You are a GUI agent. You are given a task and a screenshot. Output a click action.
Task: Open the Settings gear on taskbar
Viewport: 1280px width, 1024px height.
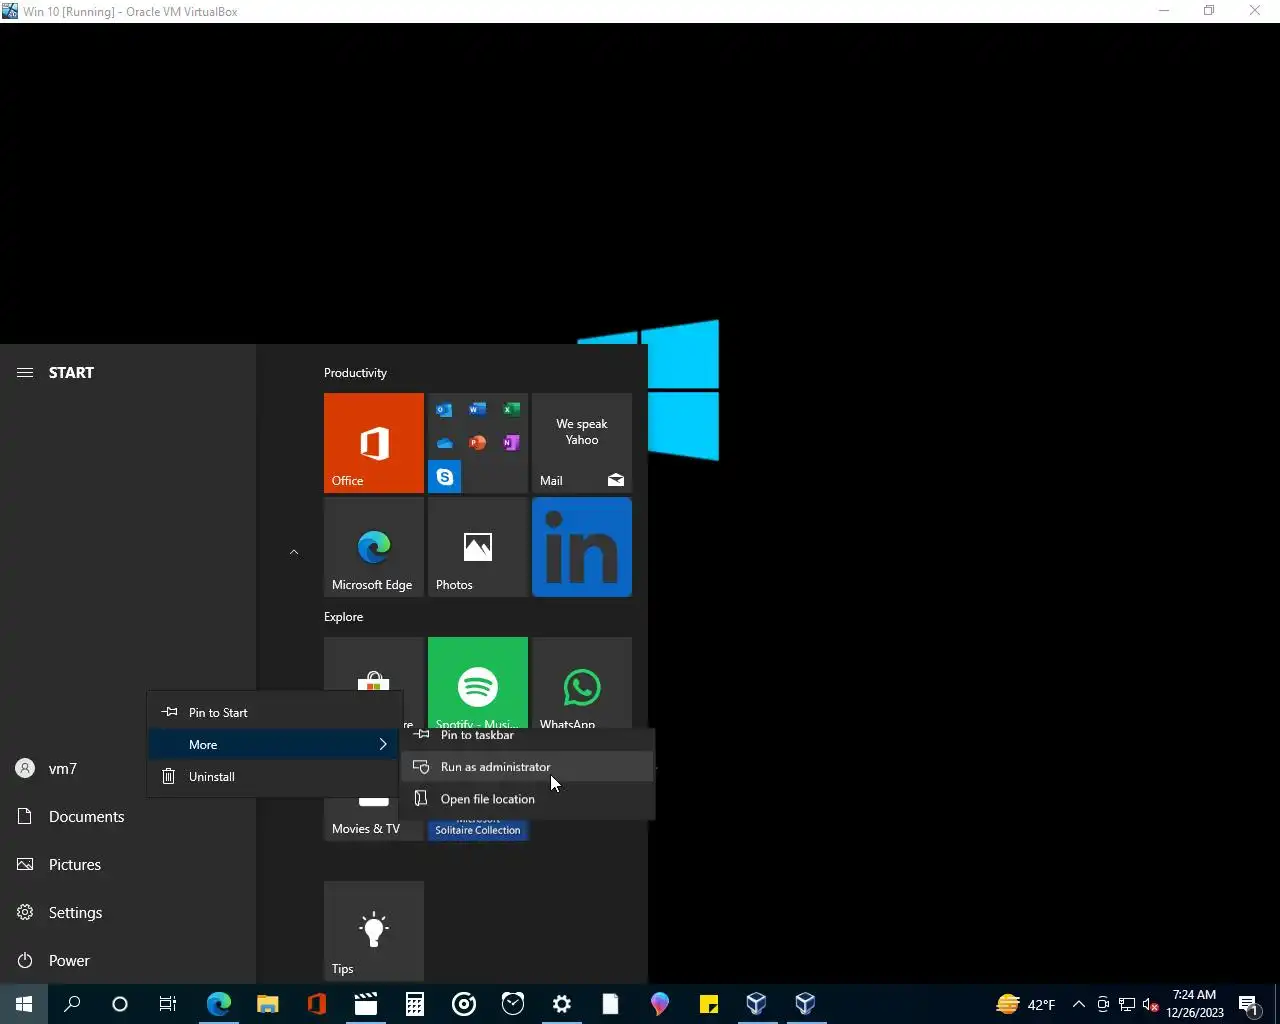pyautogui.click(x=562, y=1004)
